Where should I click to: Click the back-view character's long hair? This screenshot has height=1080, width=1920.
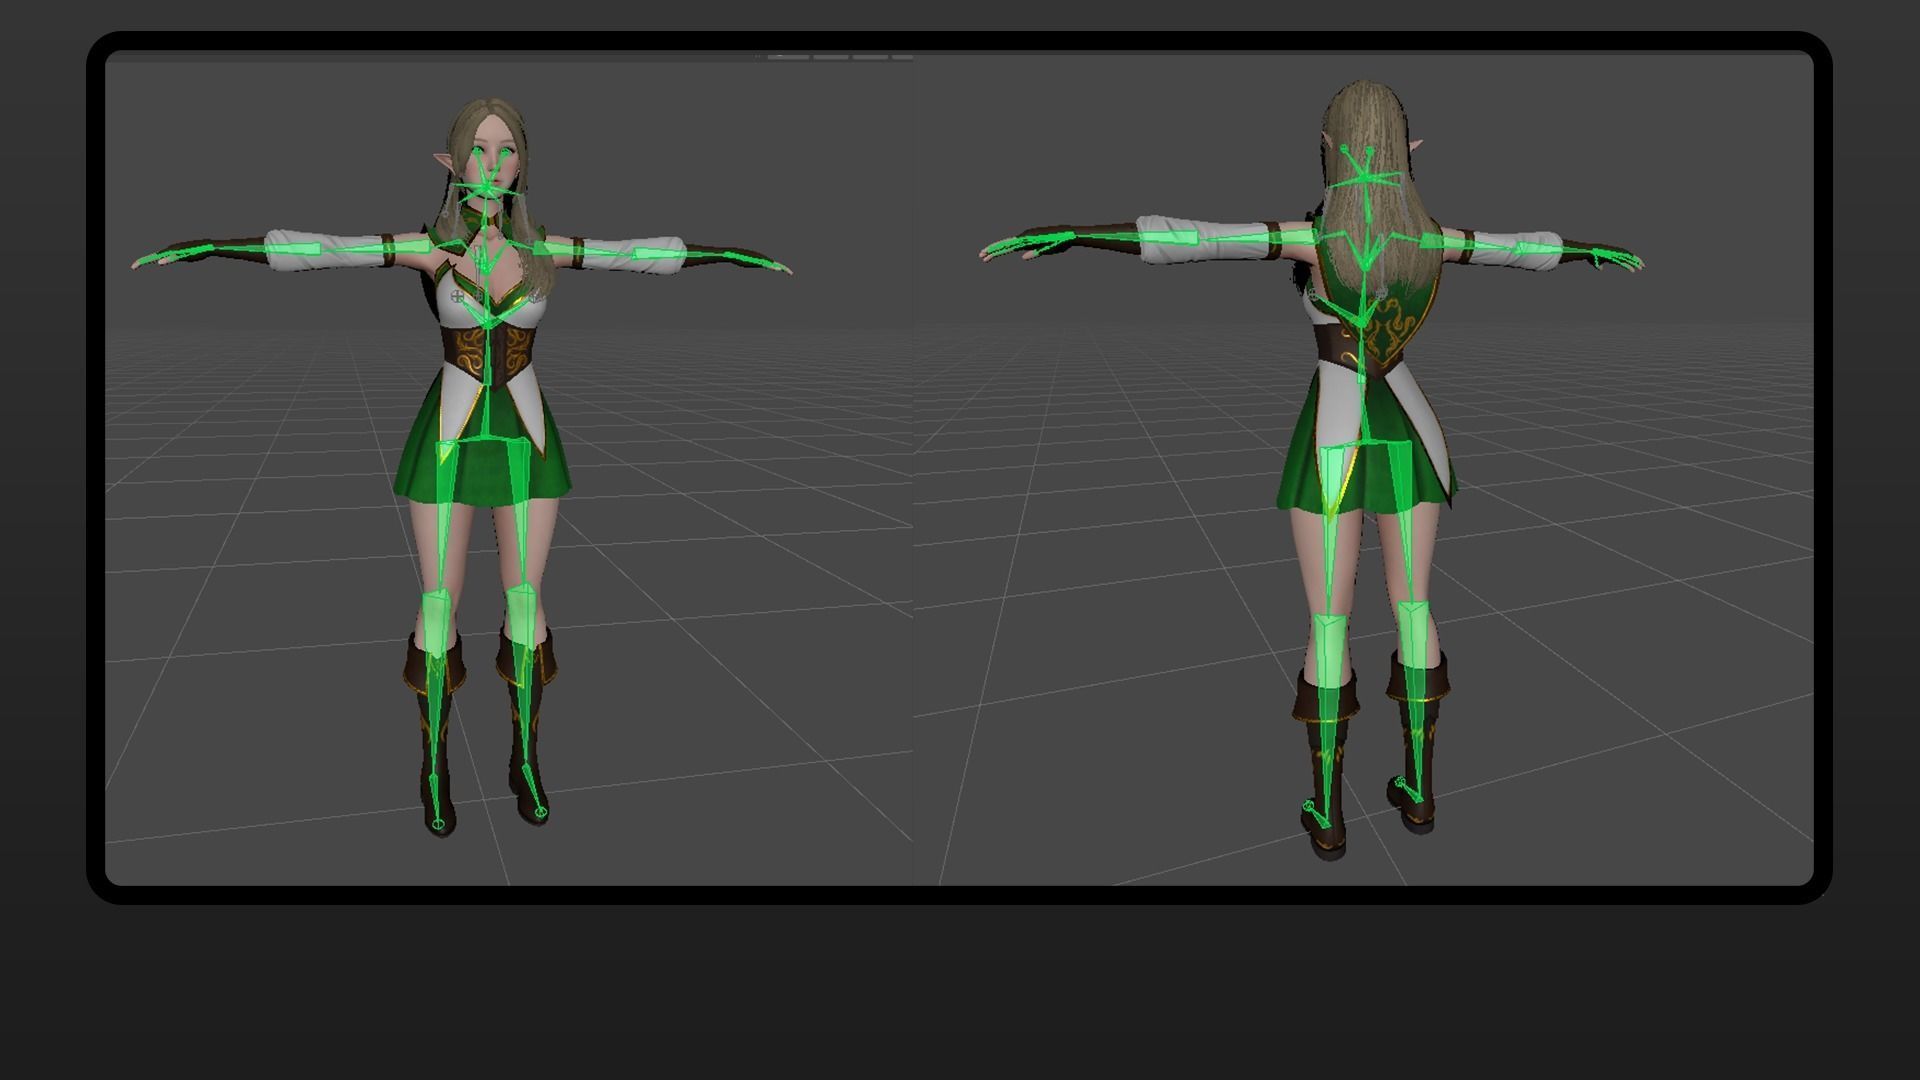click(x=1372, y=185)
